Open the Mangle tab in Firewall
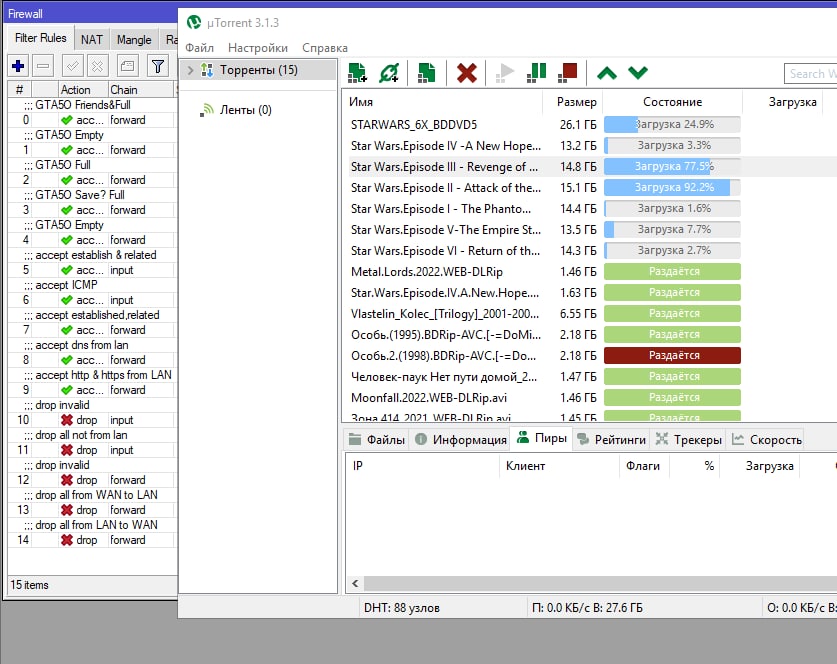837x664 pixels. coord(134,39)
